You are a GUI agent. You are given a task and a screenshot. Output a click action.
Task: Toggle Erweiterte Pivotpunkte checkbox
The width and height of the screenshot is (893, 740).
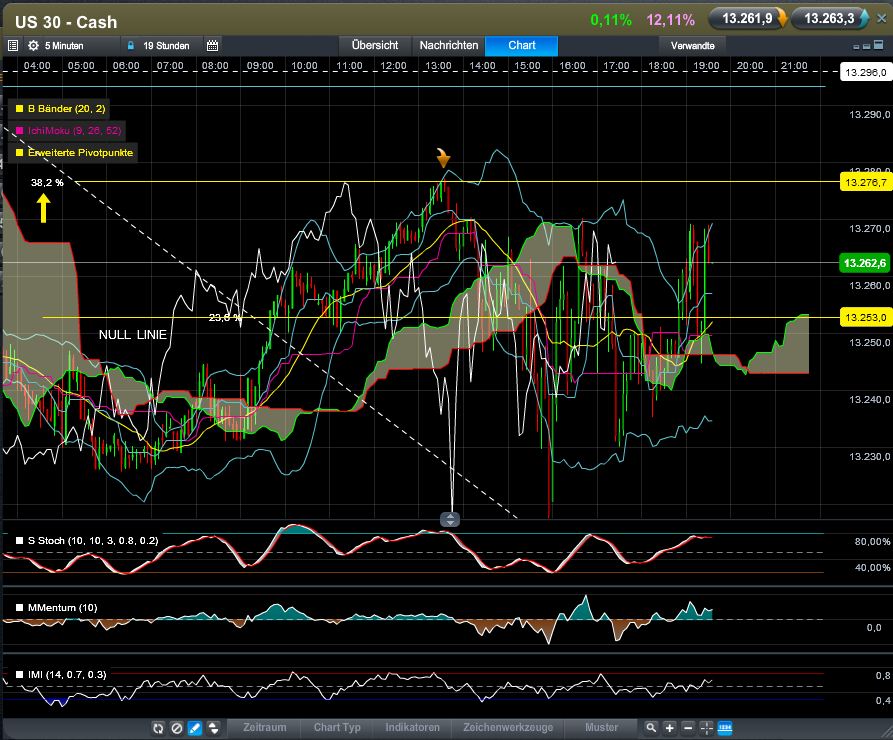[x=19, y=153]
